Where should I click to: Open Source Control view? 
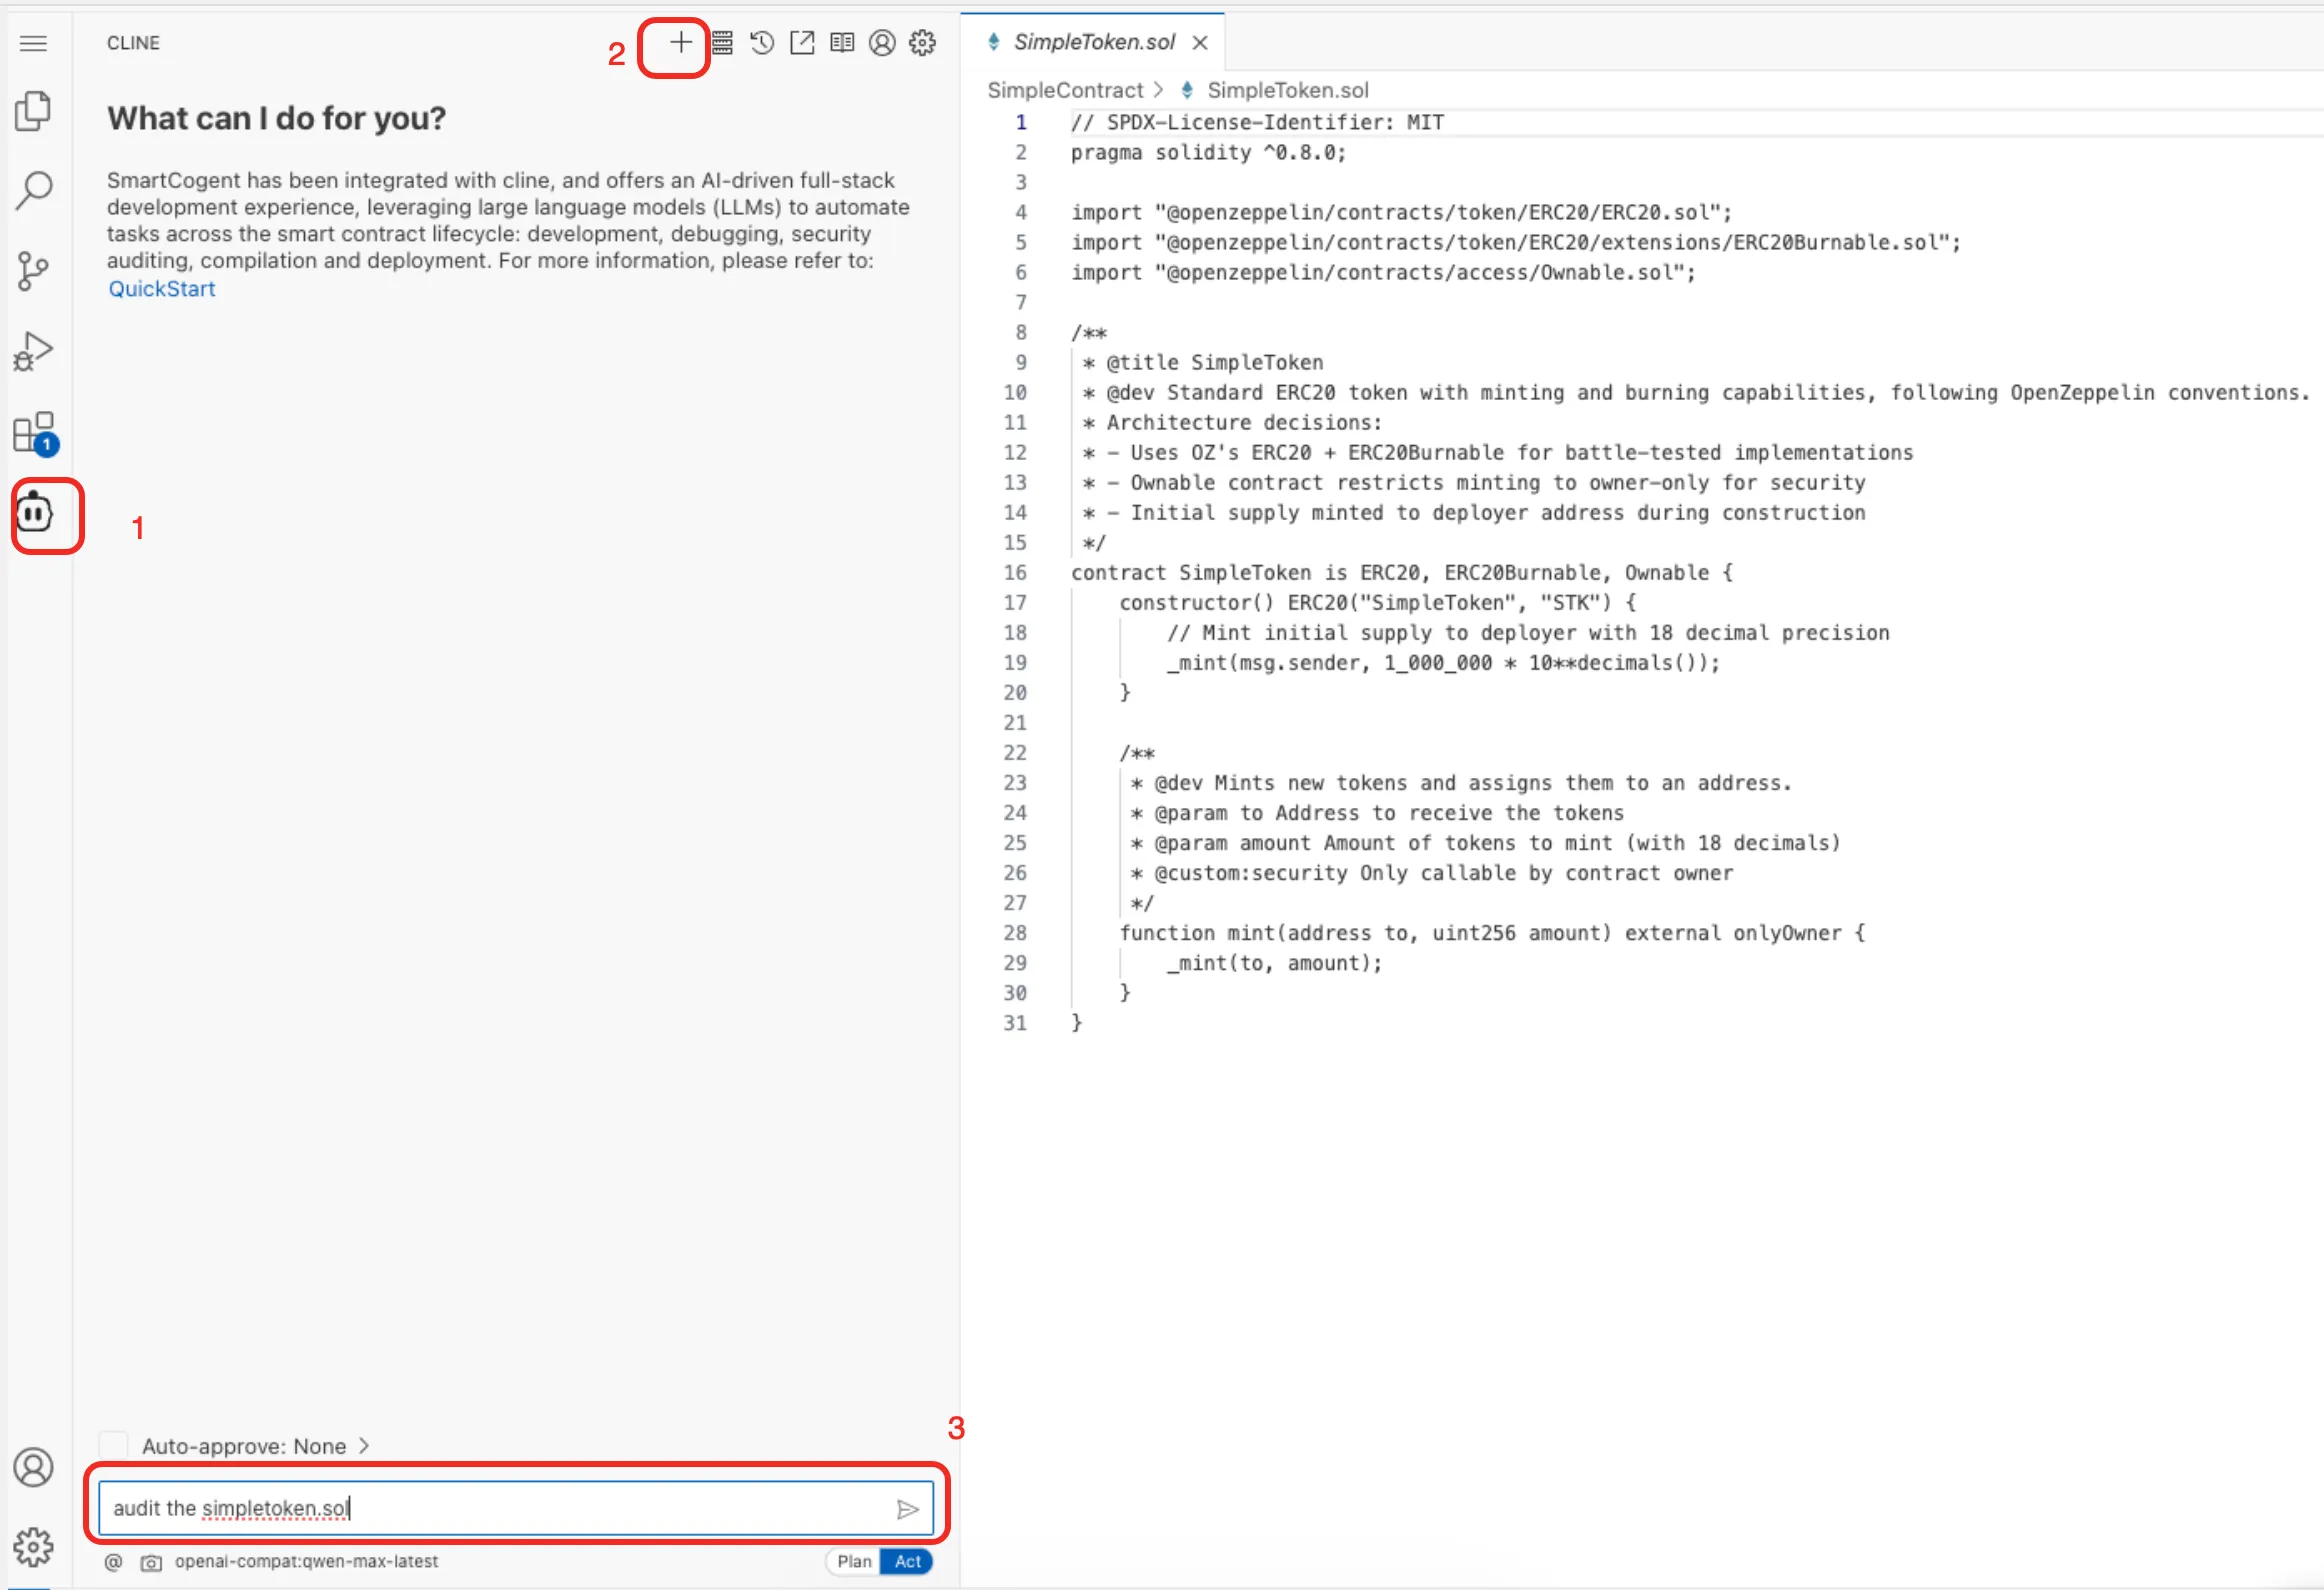(x=33, y=270)
